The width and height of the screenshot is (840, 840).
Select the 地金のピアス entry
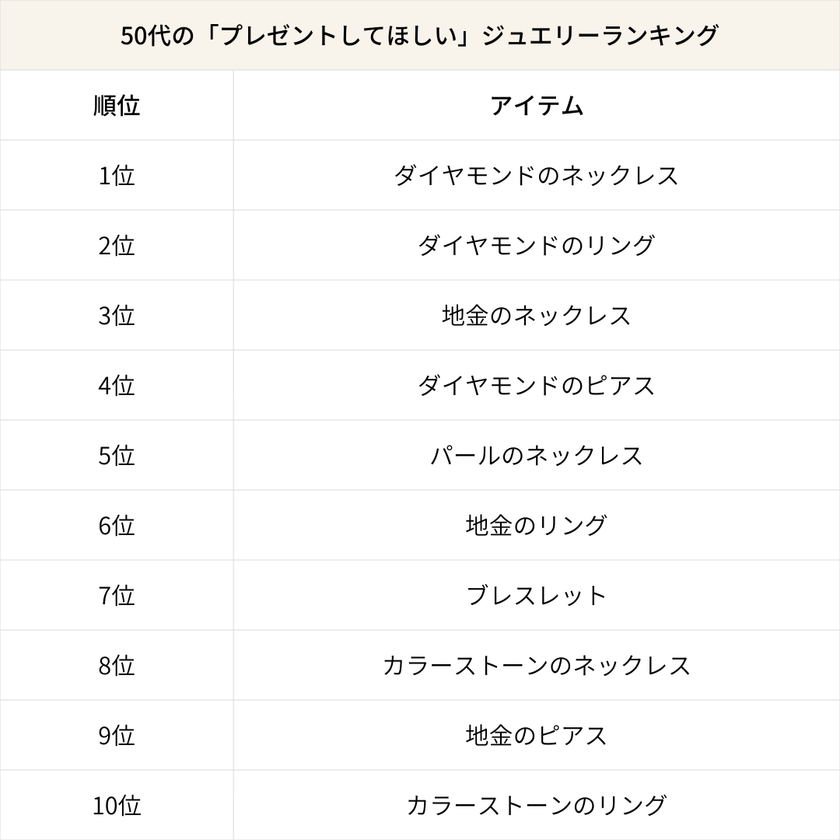pyautogui.click(x=536, y=736)
